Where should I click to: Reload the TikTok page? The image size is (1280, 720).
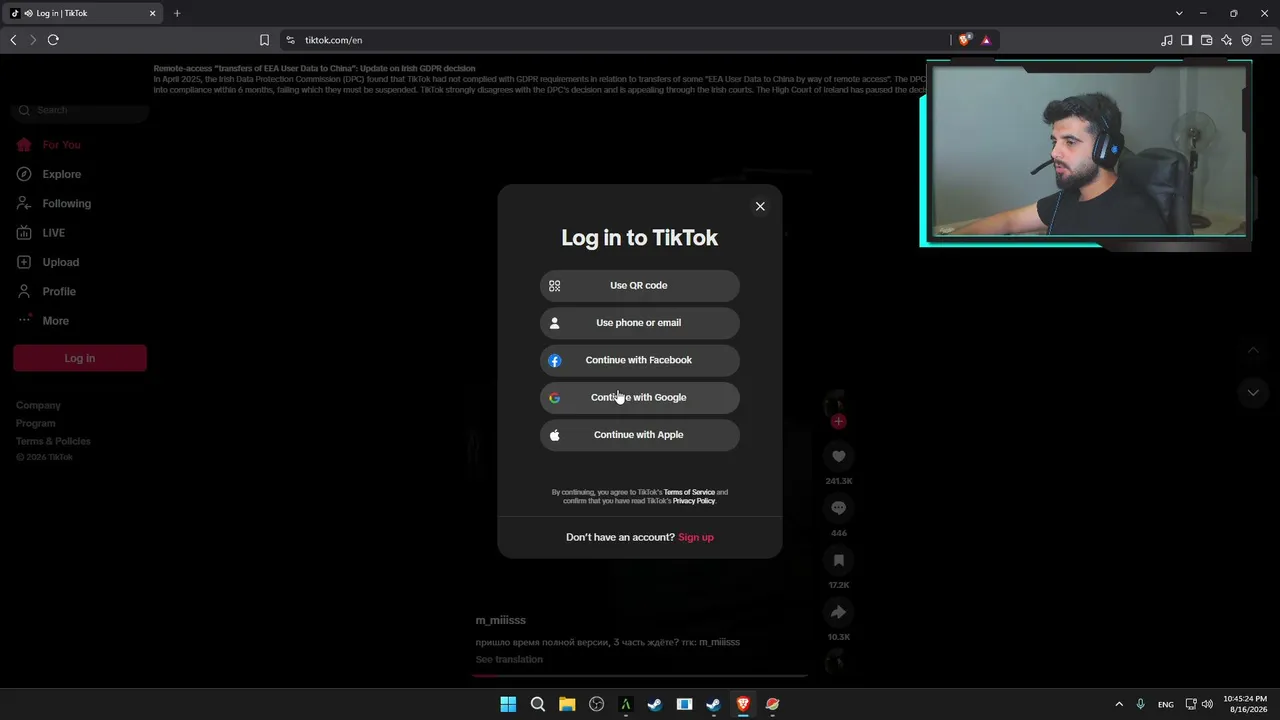click(x=53, y=40)
